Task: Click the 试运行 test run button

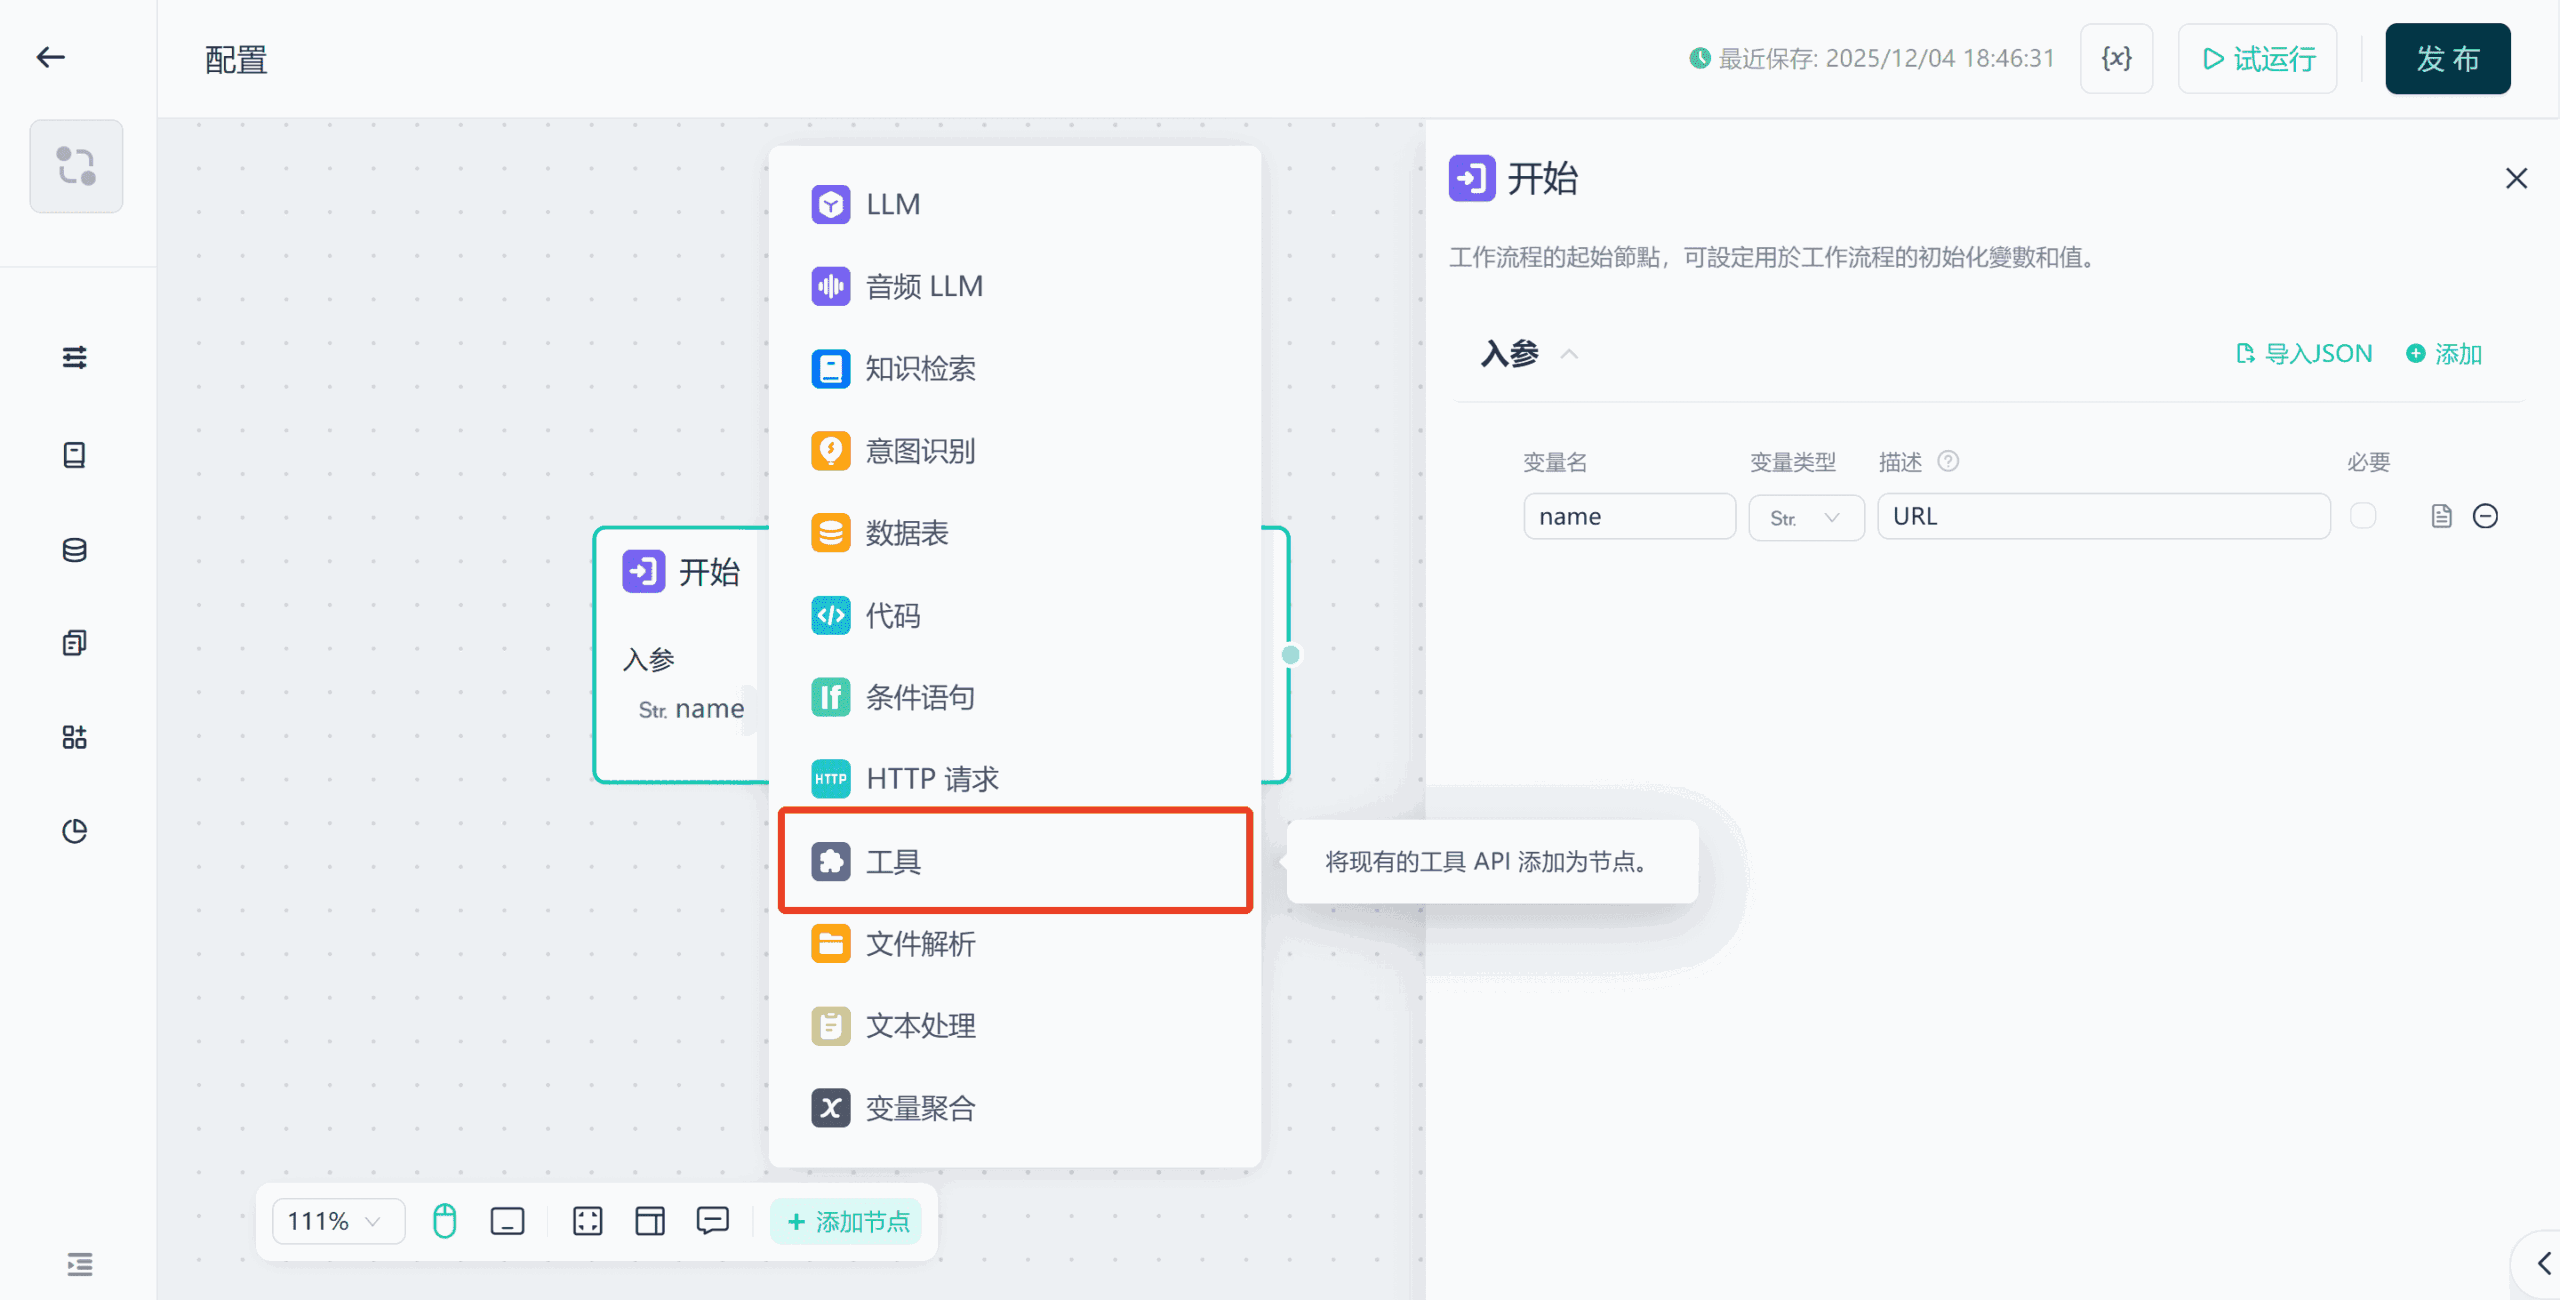Action: (2257, 59)
